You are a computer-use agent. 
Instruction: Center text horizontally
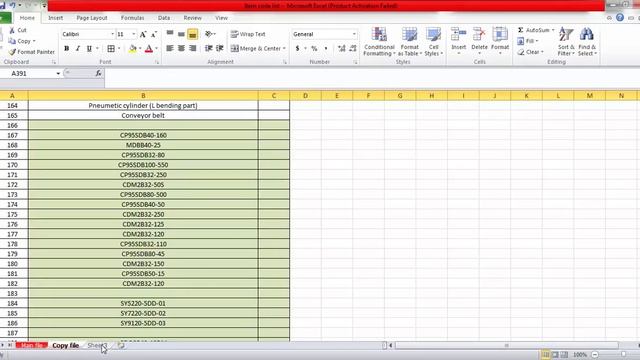tap(181, 49)
